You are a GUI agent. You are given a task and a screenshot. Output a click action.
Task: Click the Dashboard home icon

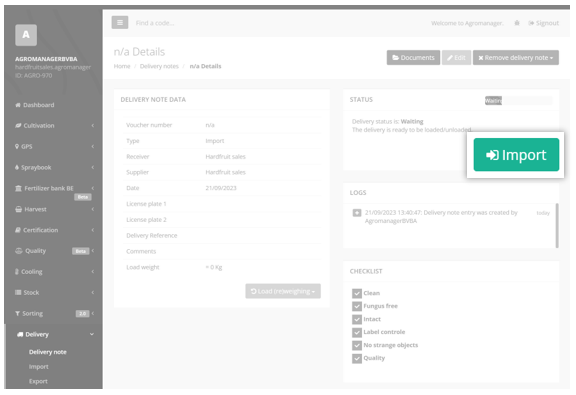click(18, 105)
